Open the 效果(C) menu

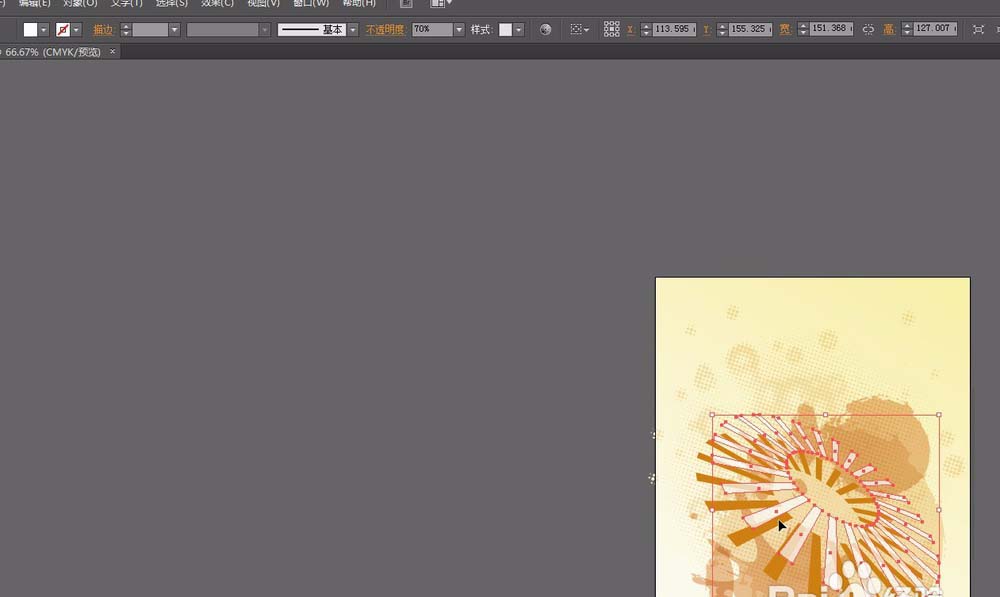(x=217, y=3)
